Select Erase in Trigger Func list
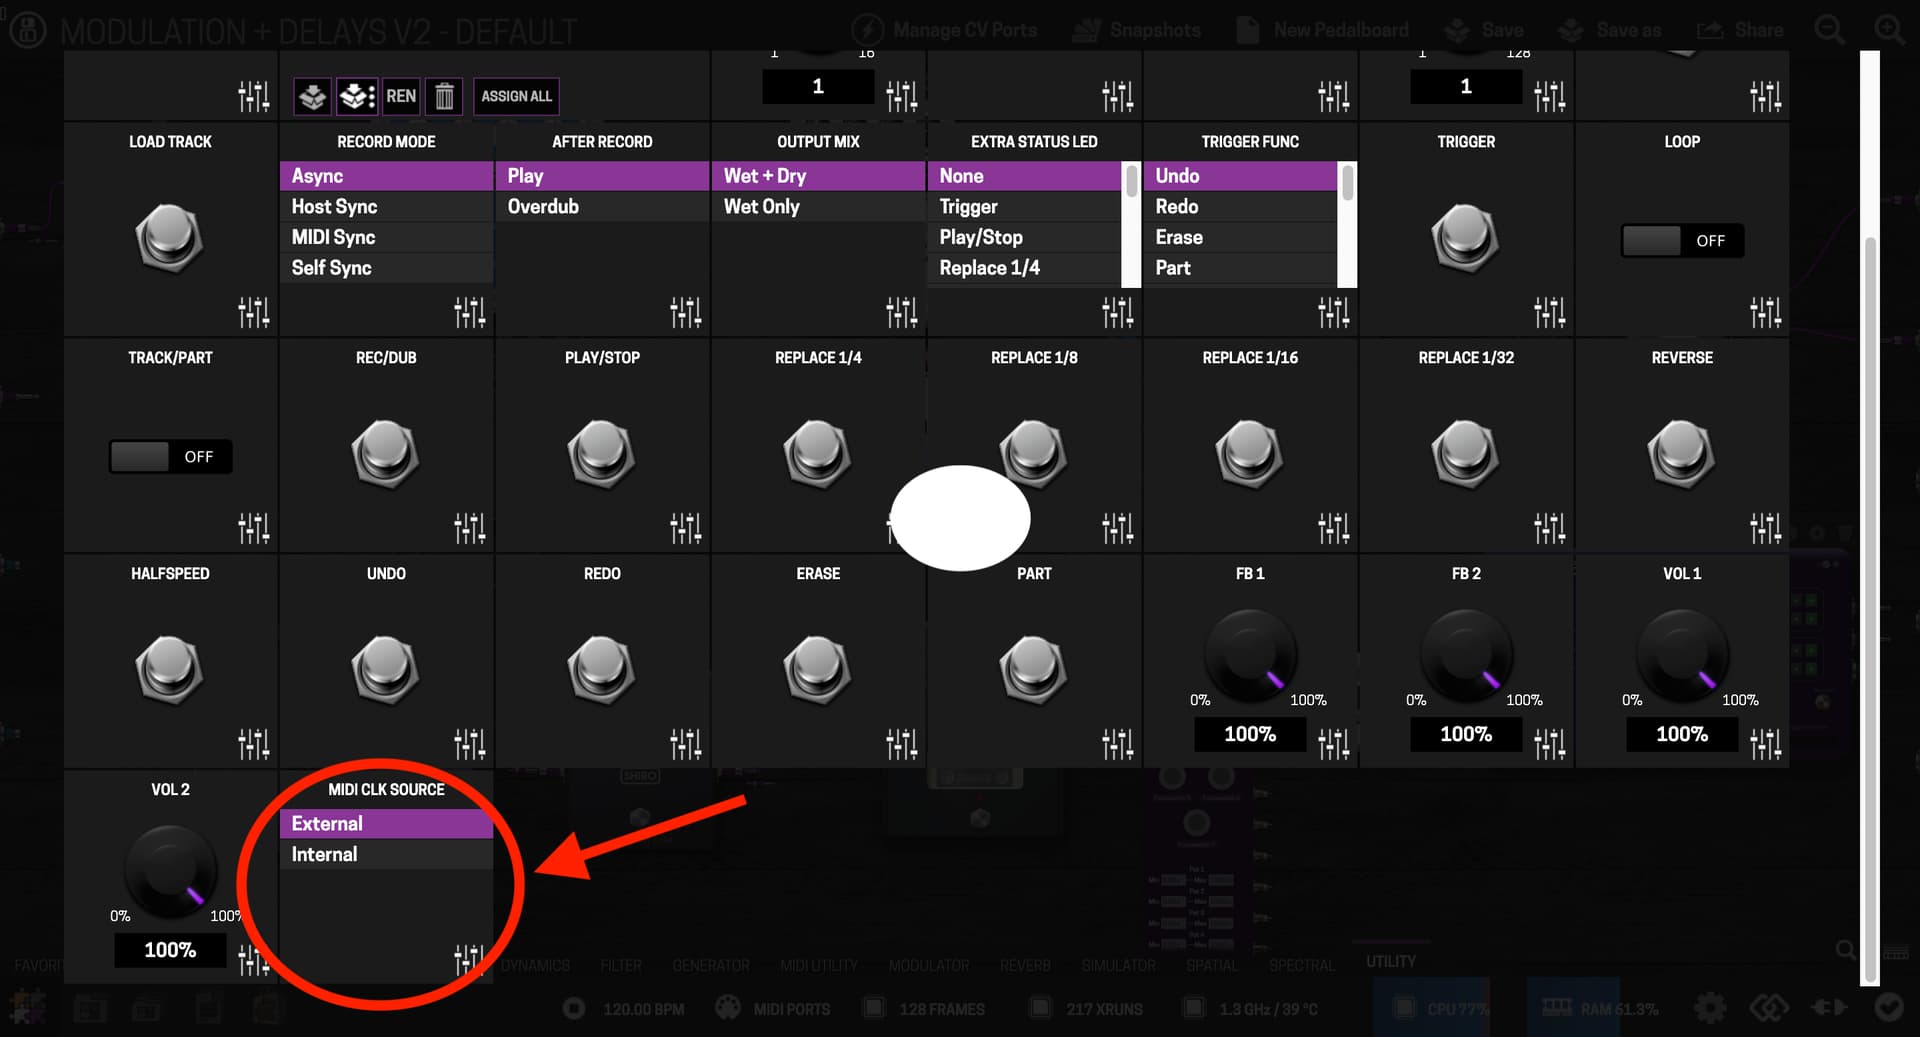 pos(1179,237)
